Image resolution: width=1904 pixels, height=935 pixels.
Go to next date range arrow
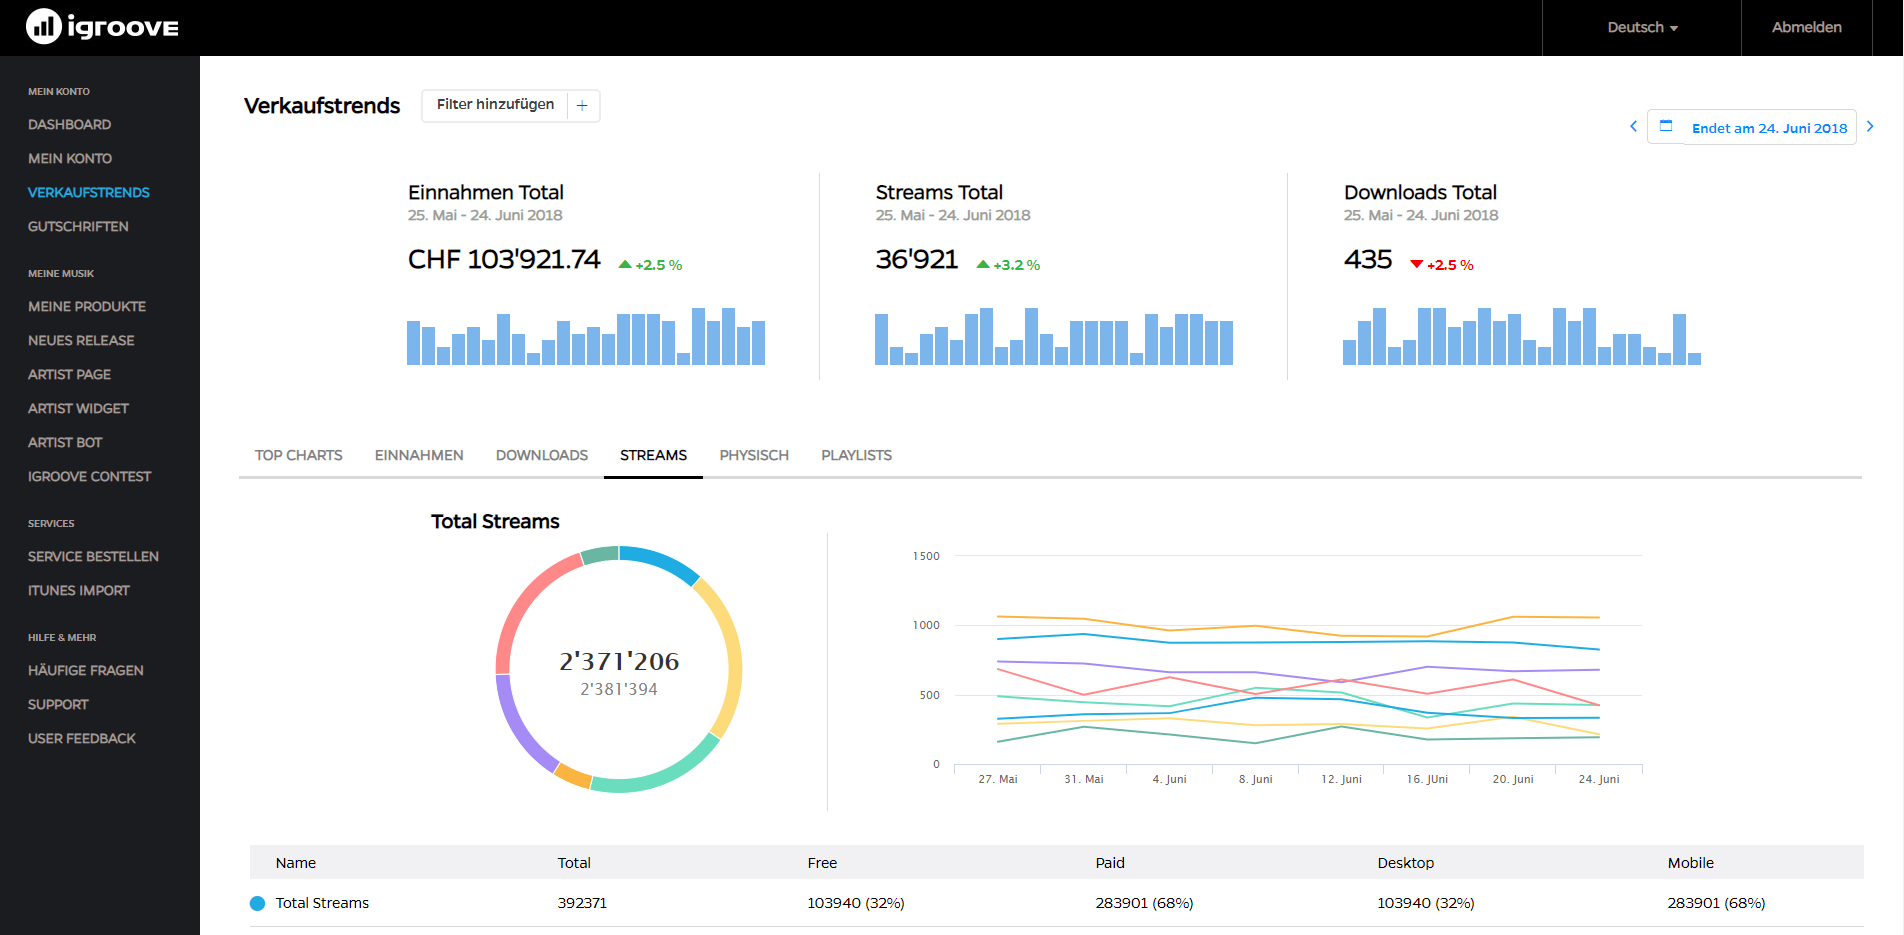click(x=1870, y=127)
